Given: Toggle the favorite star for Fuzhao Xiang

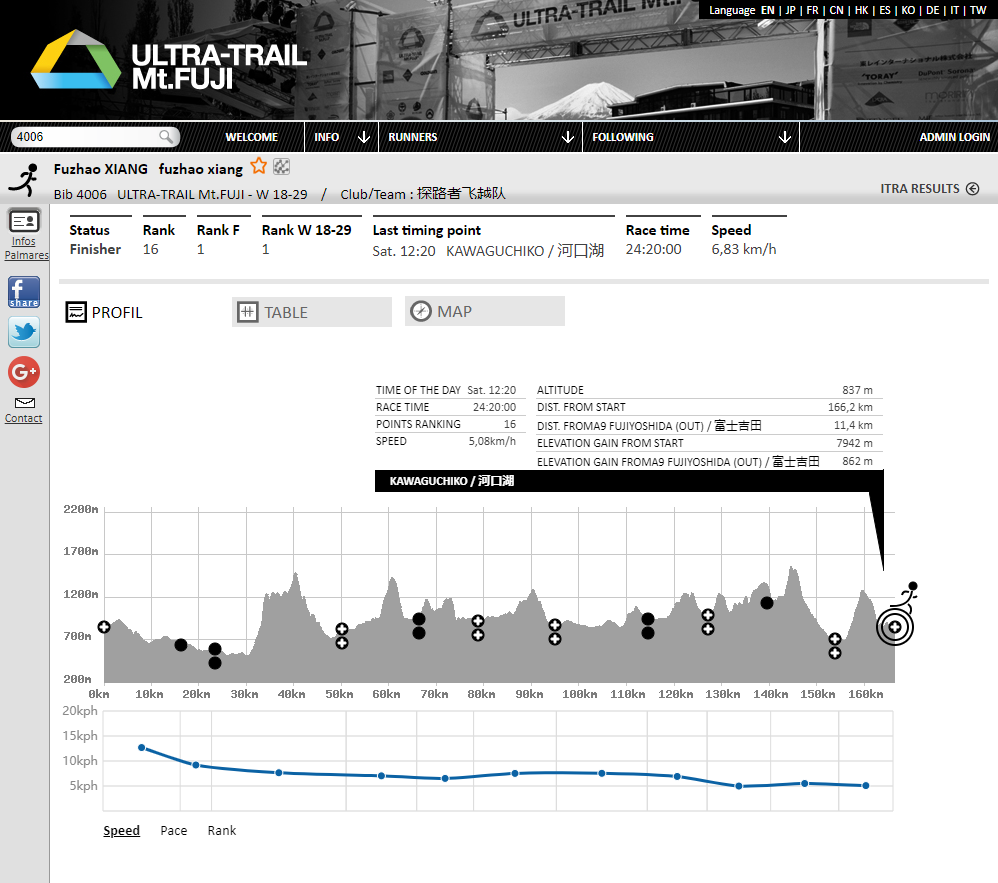Looking at the screenshot, I should pos(259,167).
